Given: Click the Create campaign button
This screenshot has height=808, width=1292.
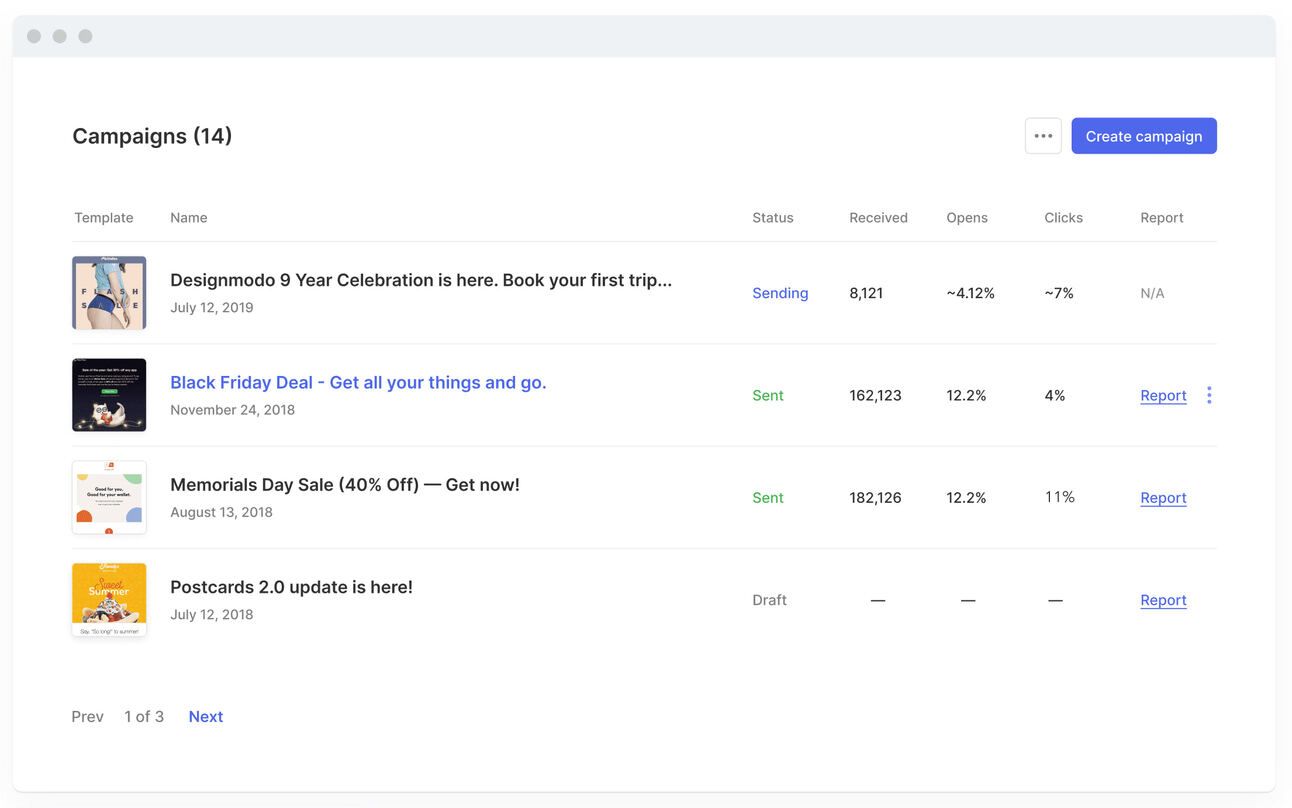Looking at the screenshot, I should click(1144, 136).
